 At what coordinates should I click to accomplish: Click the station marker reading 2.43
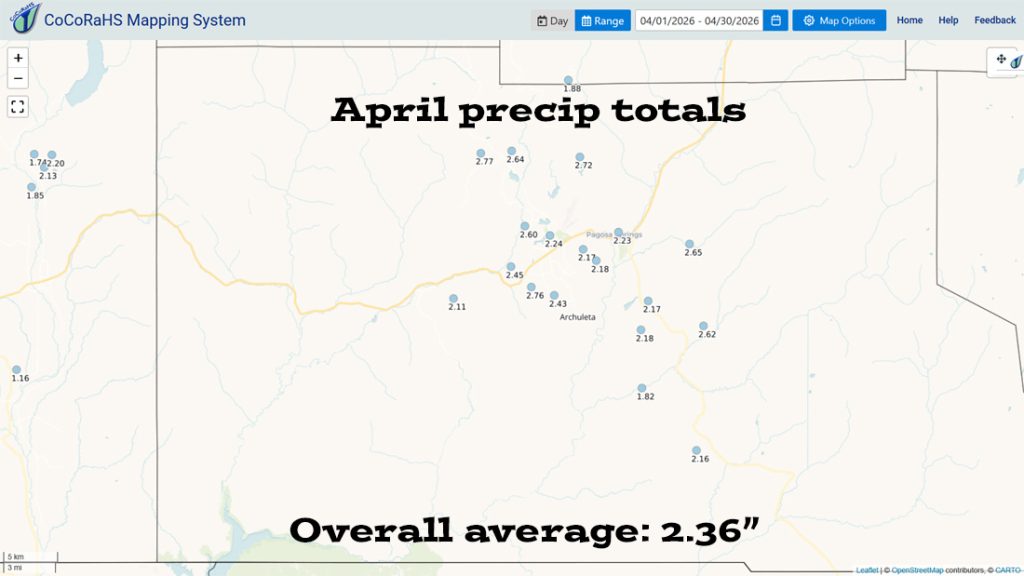(554, 295)
